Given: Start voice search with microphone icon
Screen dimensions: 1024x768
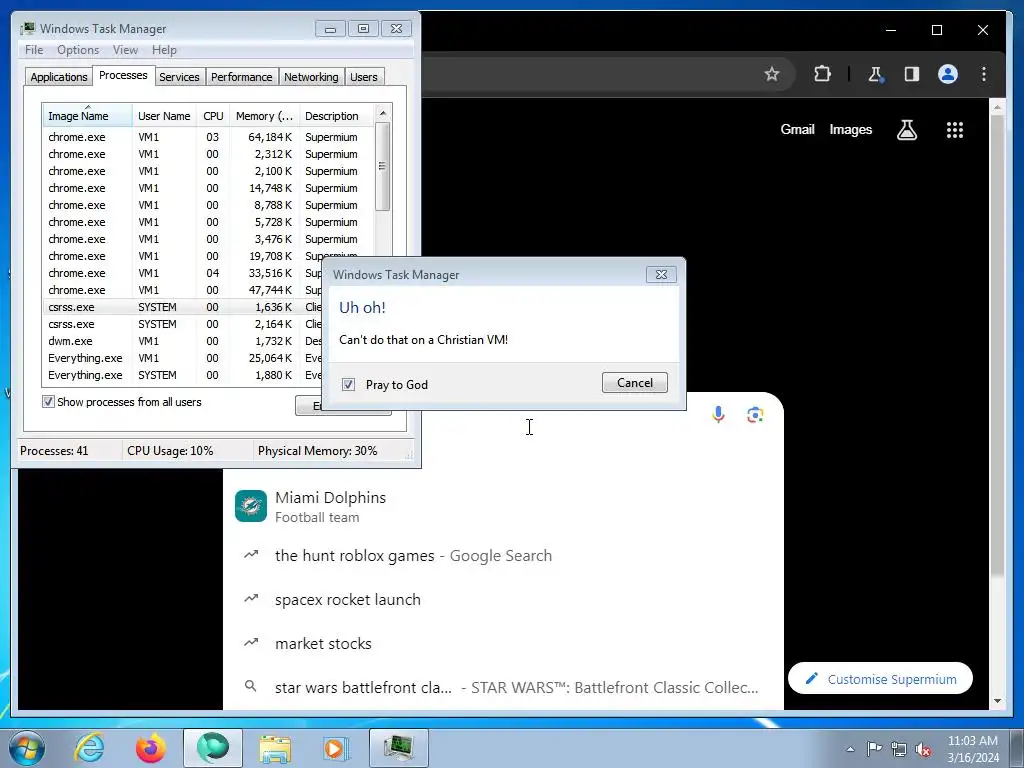Looking at the screenshot, I should [718, 415].
